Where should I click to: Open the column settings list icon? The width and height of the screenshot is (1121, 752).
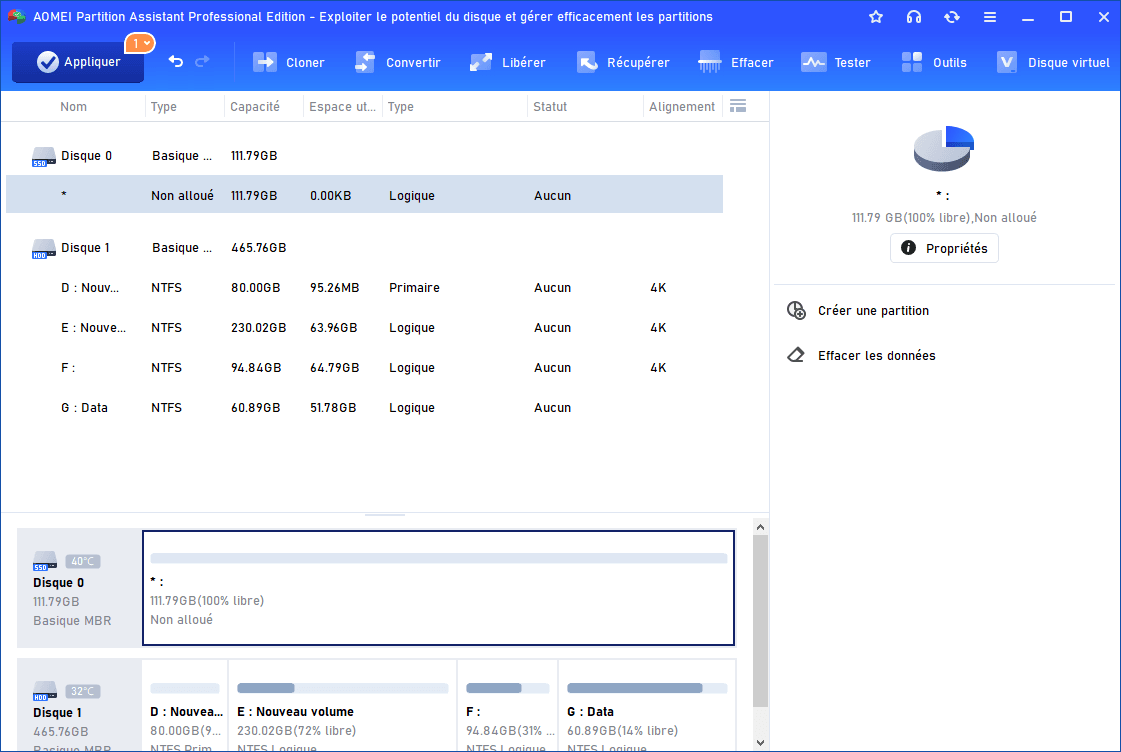[x=738, y=106]
